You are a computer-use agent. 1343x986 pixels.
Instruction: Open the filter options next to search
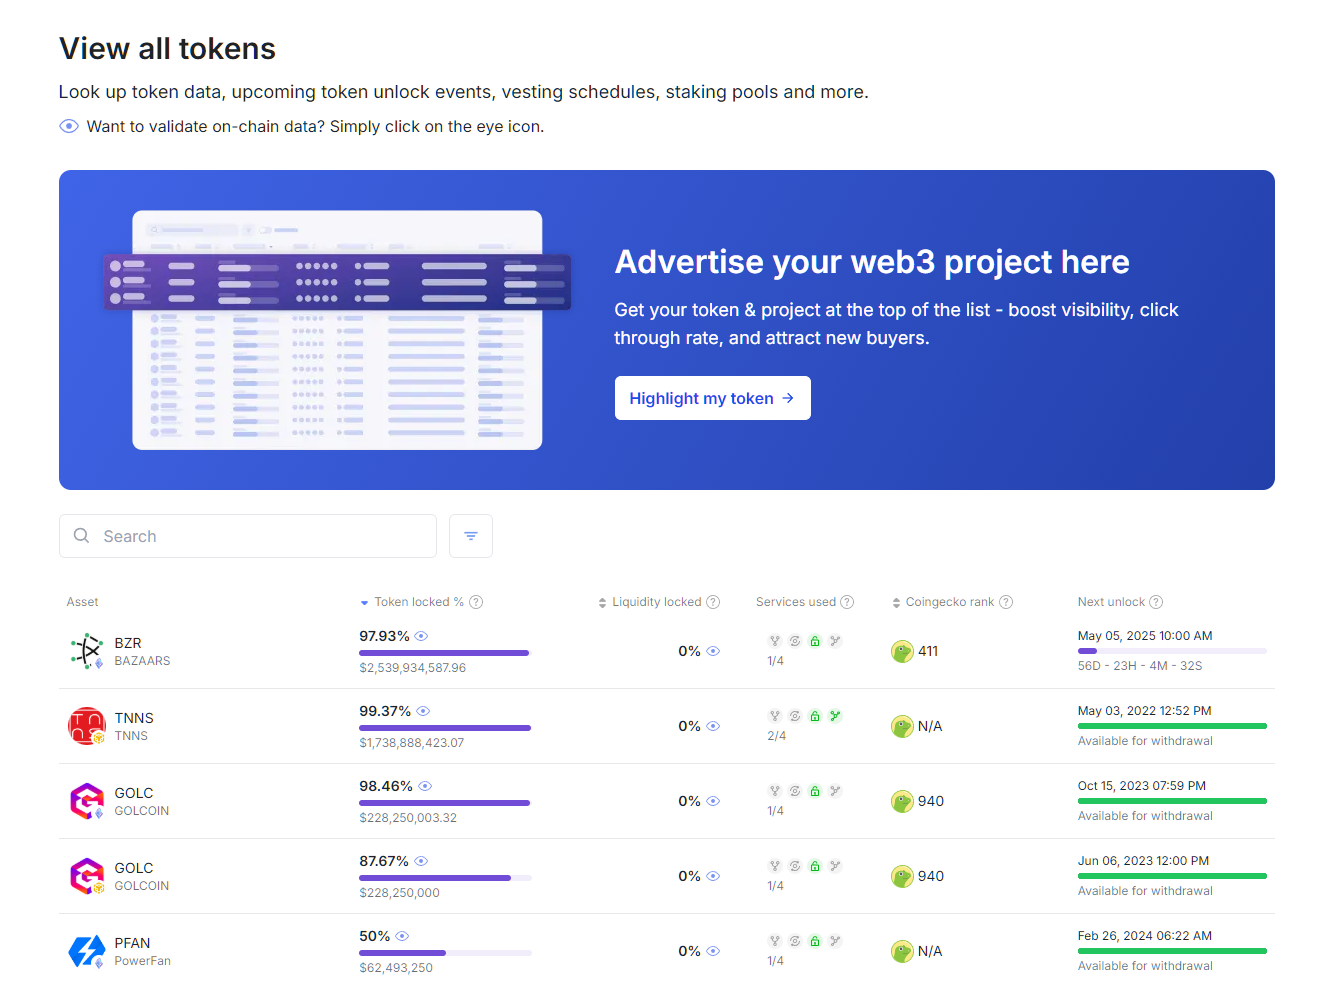[470, 536]
